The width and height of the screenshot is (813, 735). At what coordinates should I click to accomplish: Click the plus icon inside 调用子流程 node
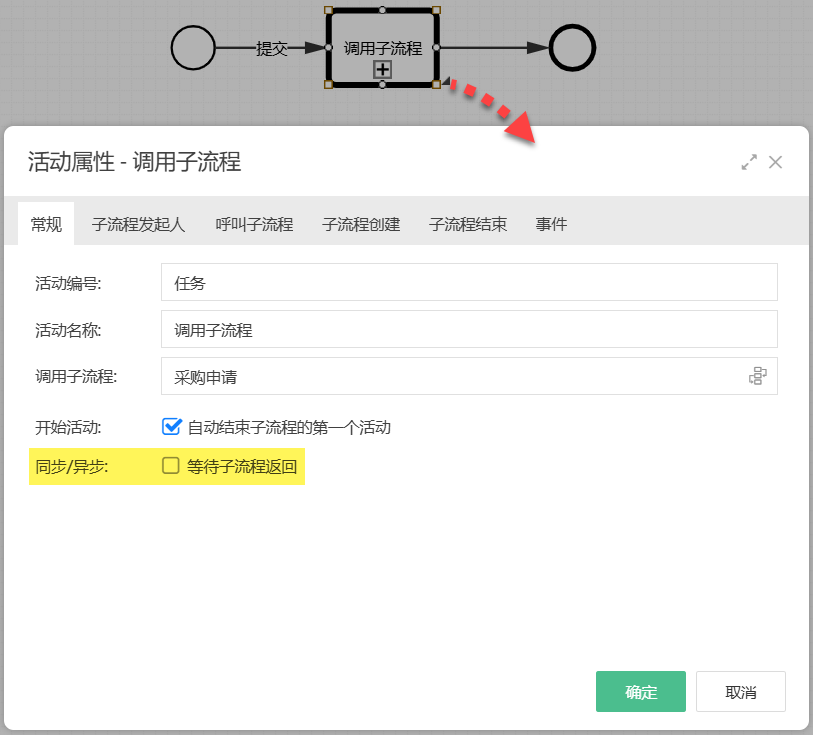380,70
